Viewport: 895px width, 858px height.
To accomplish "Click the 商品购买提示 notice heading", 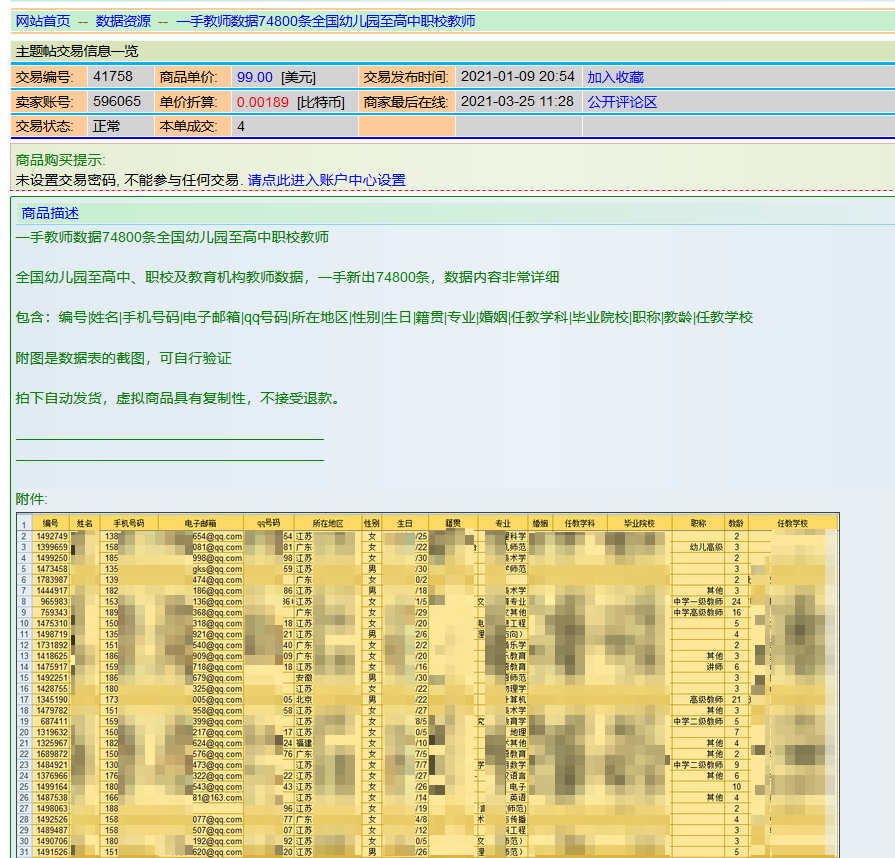I will pyautogui.click(x=60, y=160).
